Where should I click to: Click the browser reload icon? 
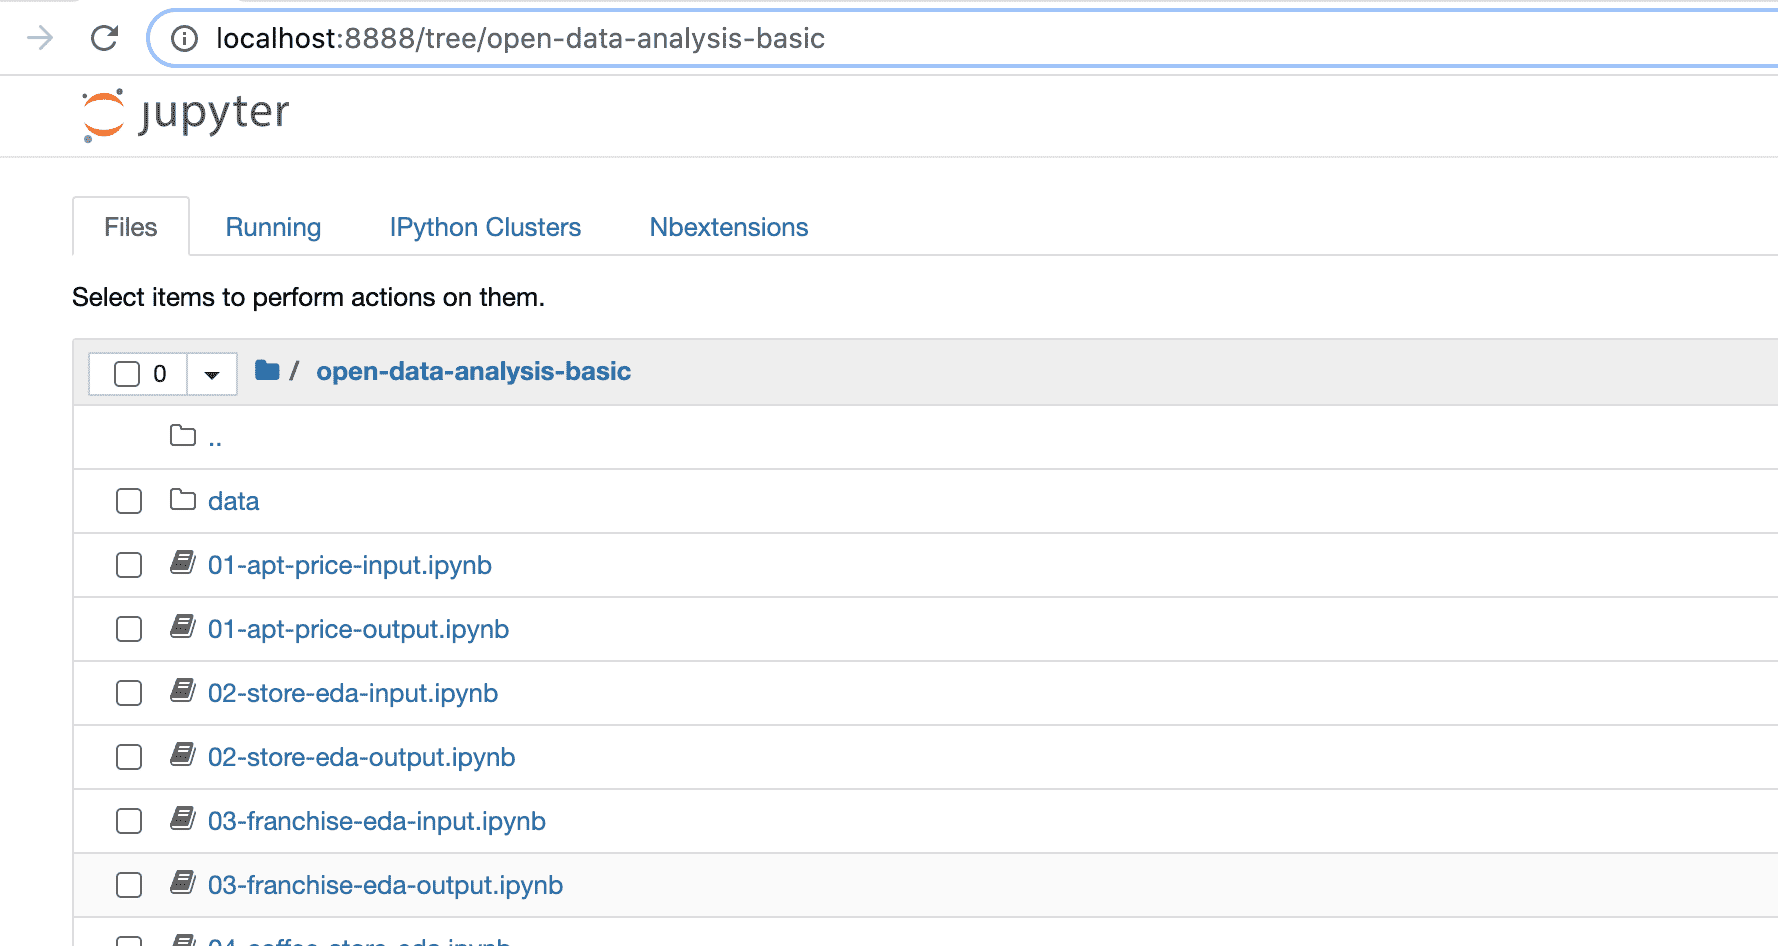point(104,39)
